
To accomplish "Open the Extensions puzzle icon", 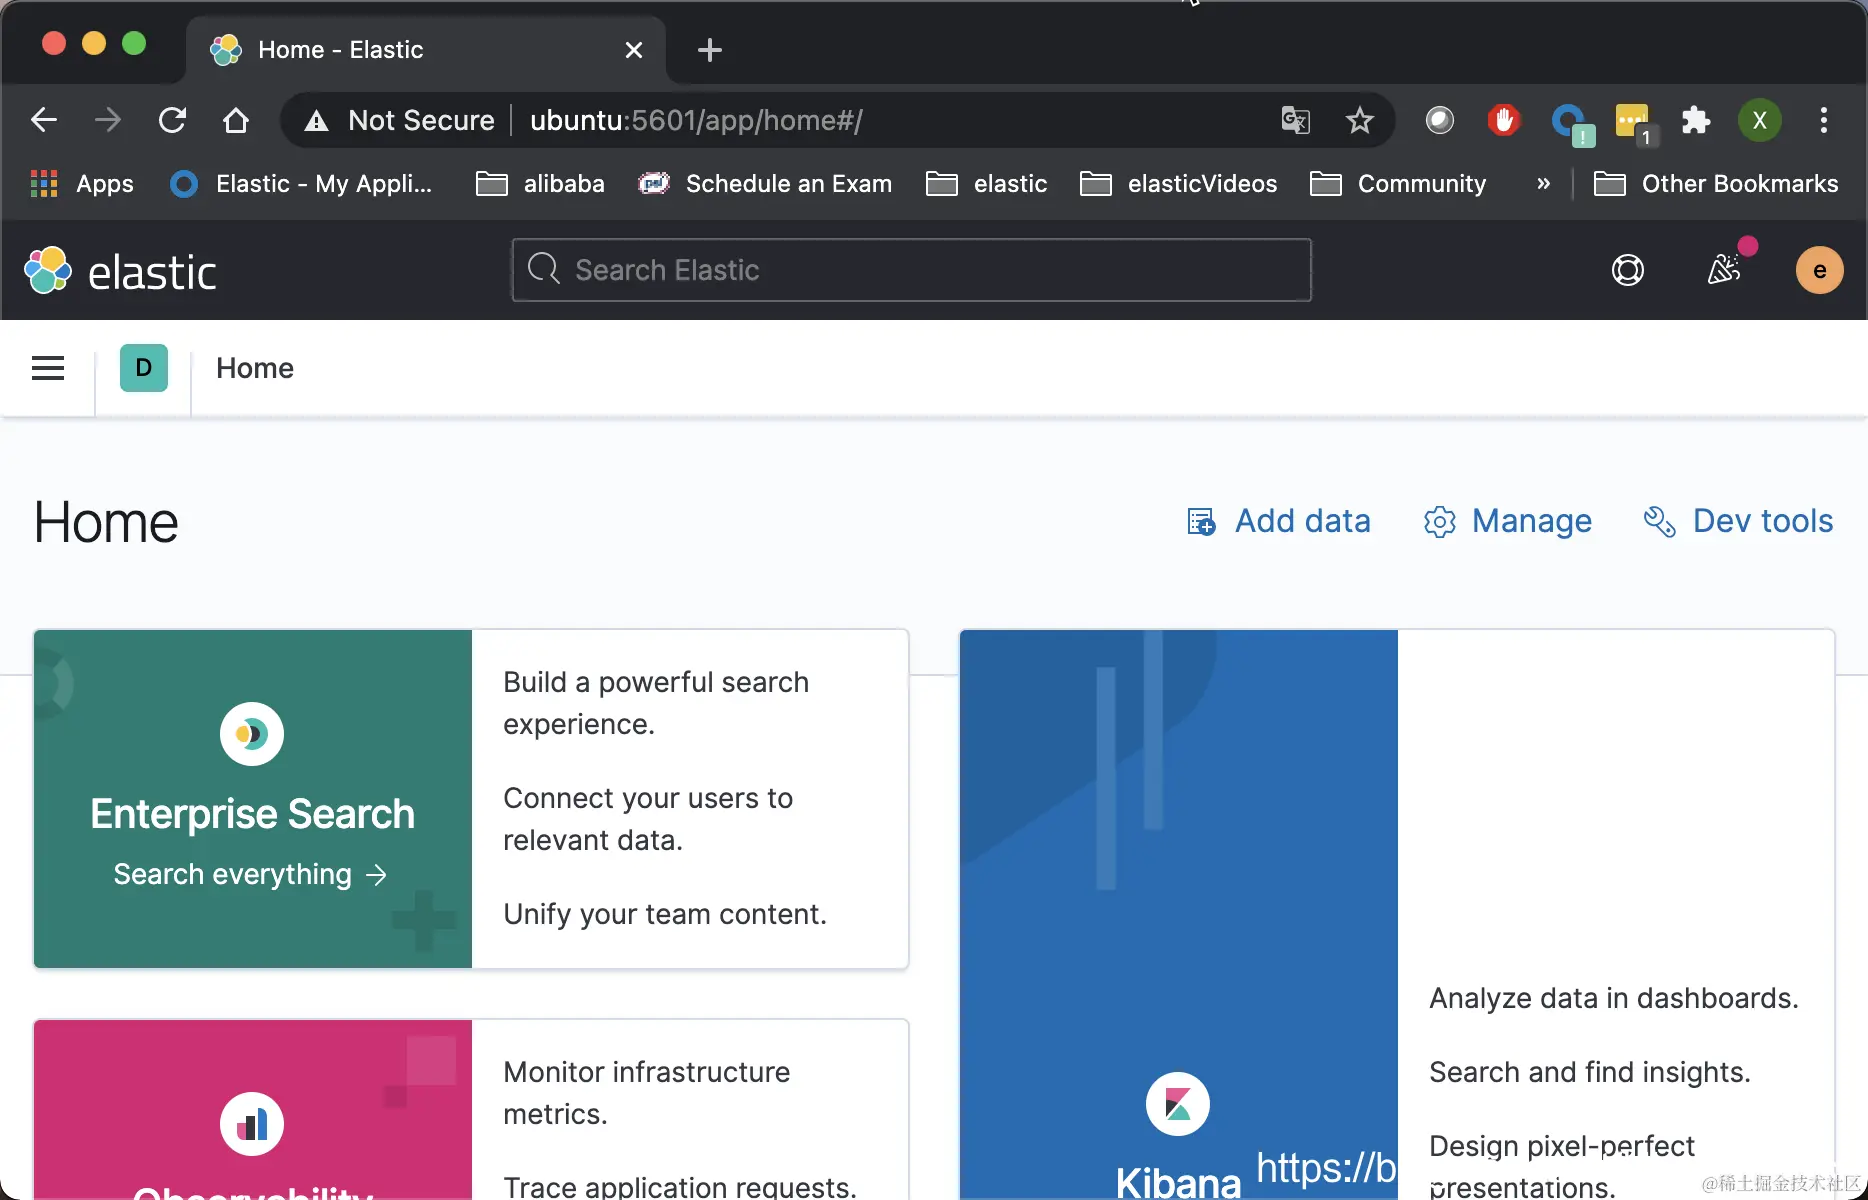I will 1696,121.
